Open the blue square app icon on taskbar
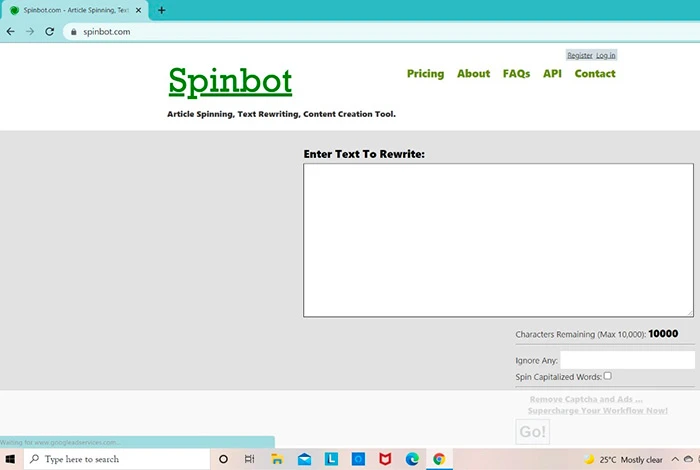The height and width of the screenshot is (470, 700). pos(358,459)
